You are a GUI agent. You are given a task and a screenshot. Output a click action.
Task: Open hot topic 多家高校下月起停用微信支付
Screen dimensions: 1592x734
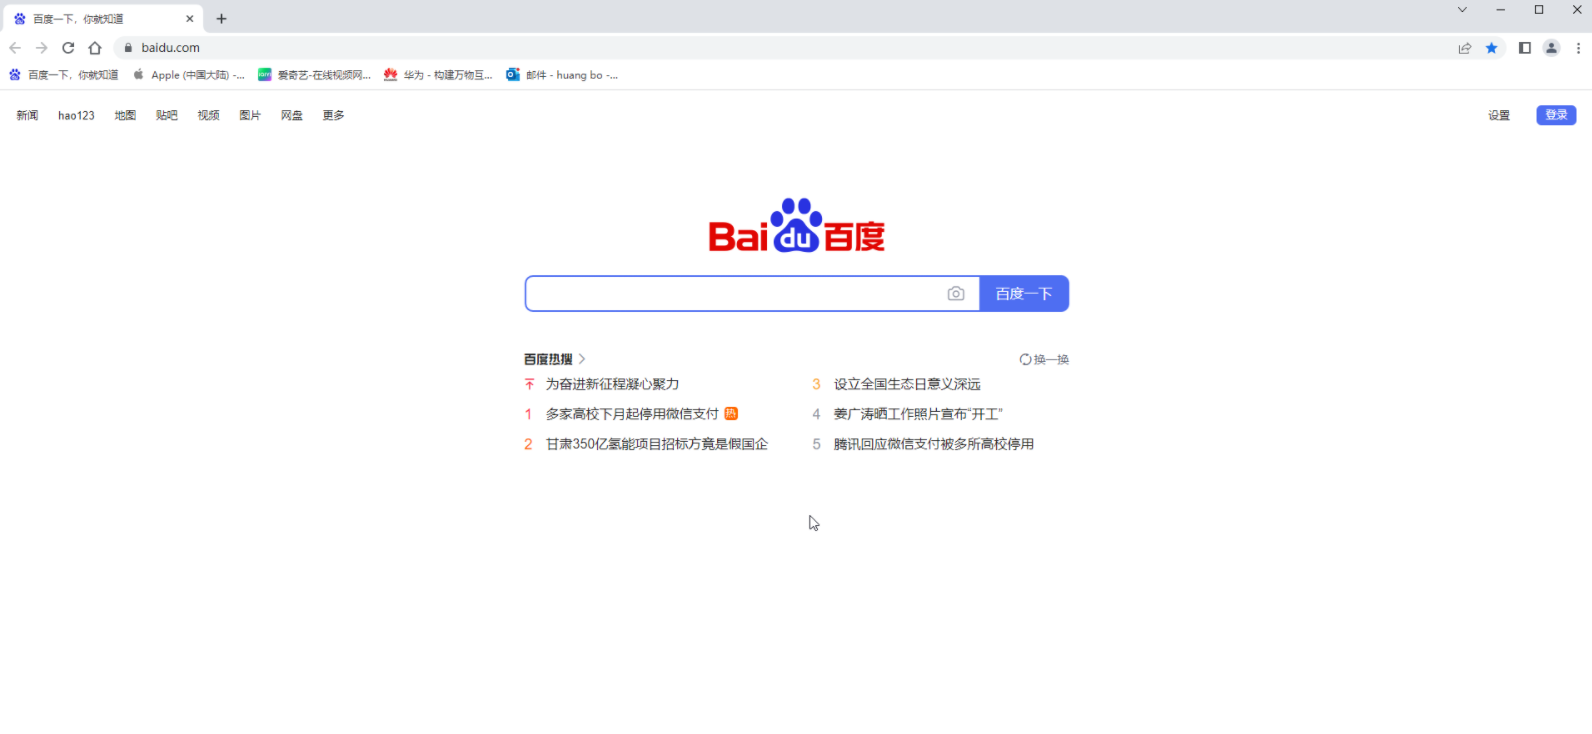[x=632, y=415]
